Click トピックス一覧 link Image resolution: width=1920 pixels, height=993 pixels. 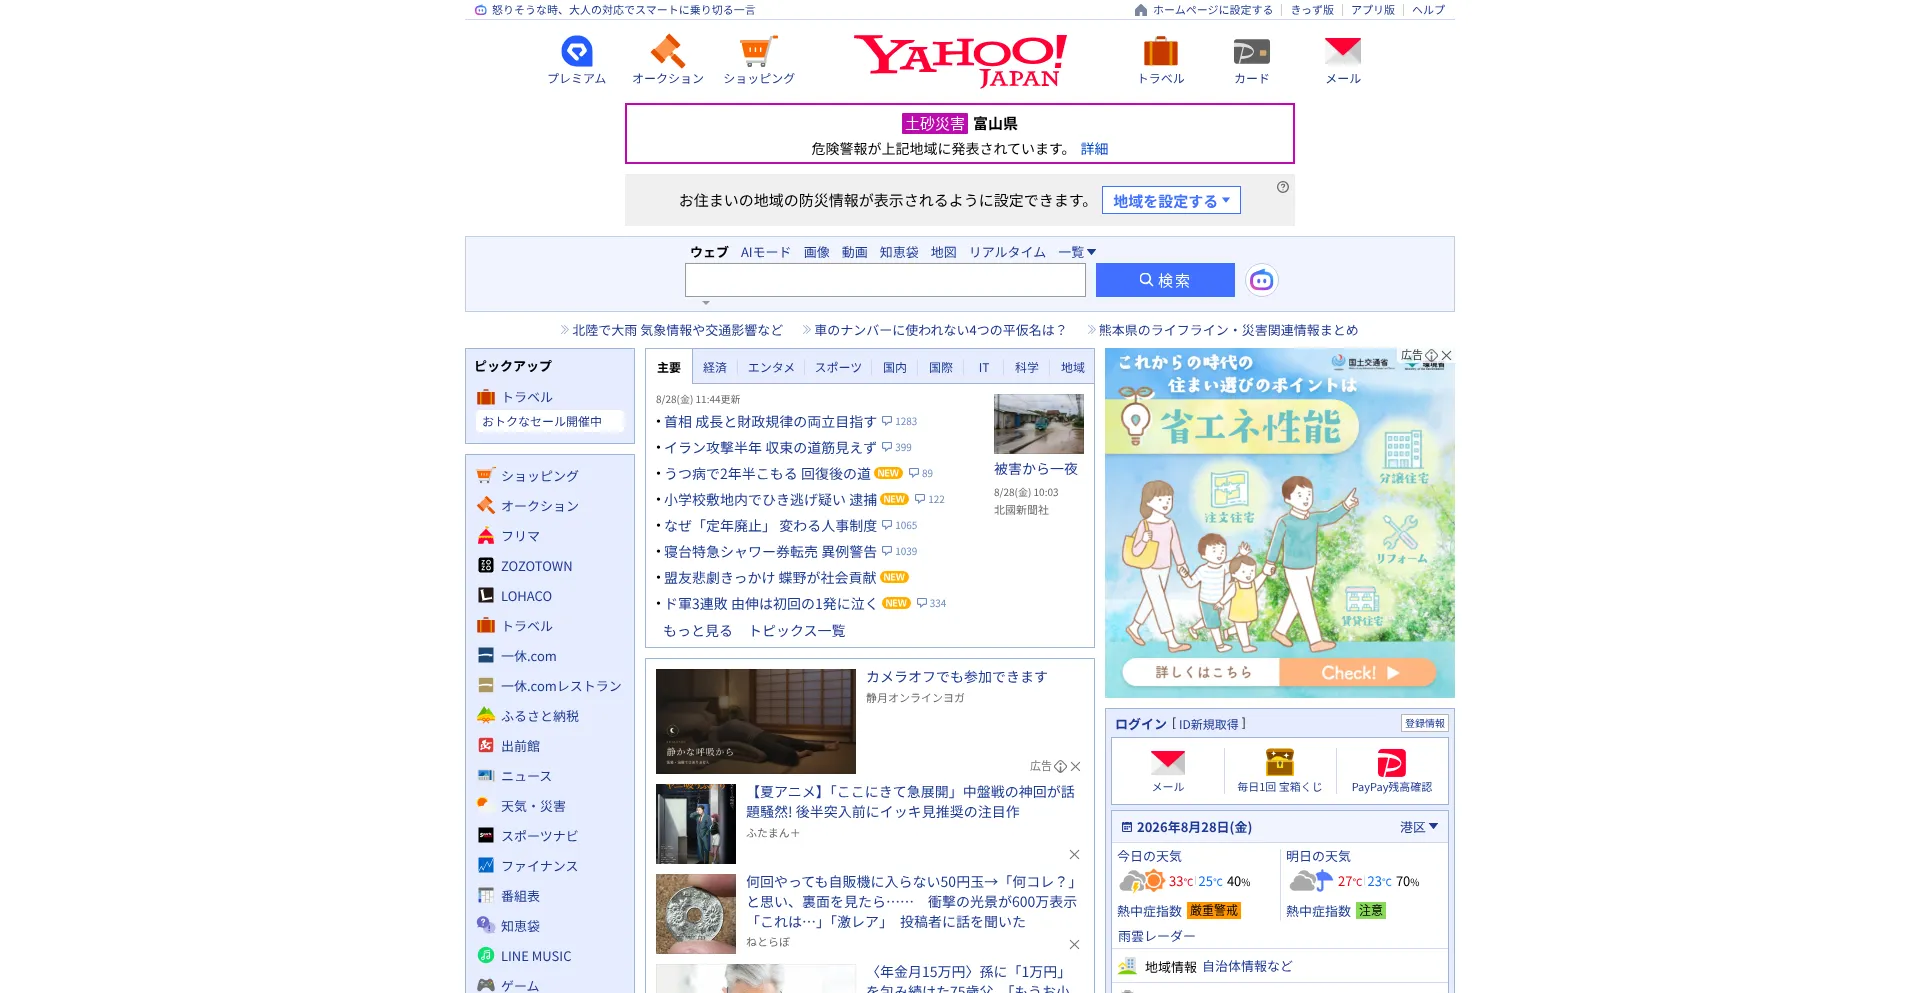click(x=797, y=631)
